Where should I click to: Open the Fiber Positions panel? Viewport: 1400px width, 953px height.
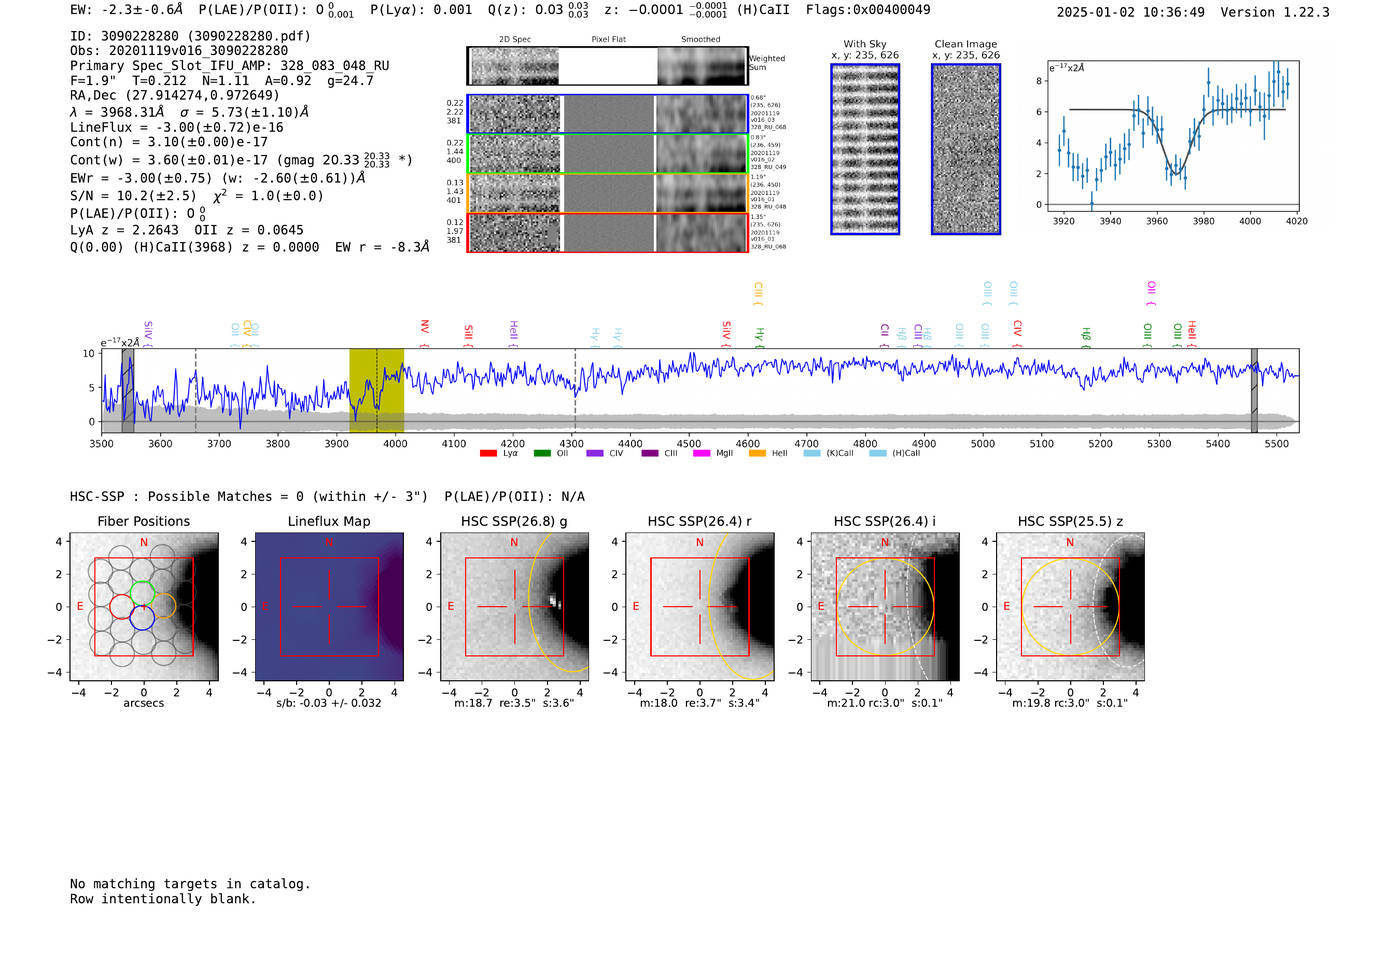coord(144,607)
